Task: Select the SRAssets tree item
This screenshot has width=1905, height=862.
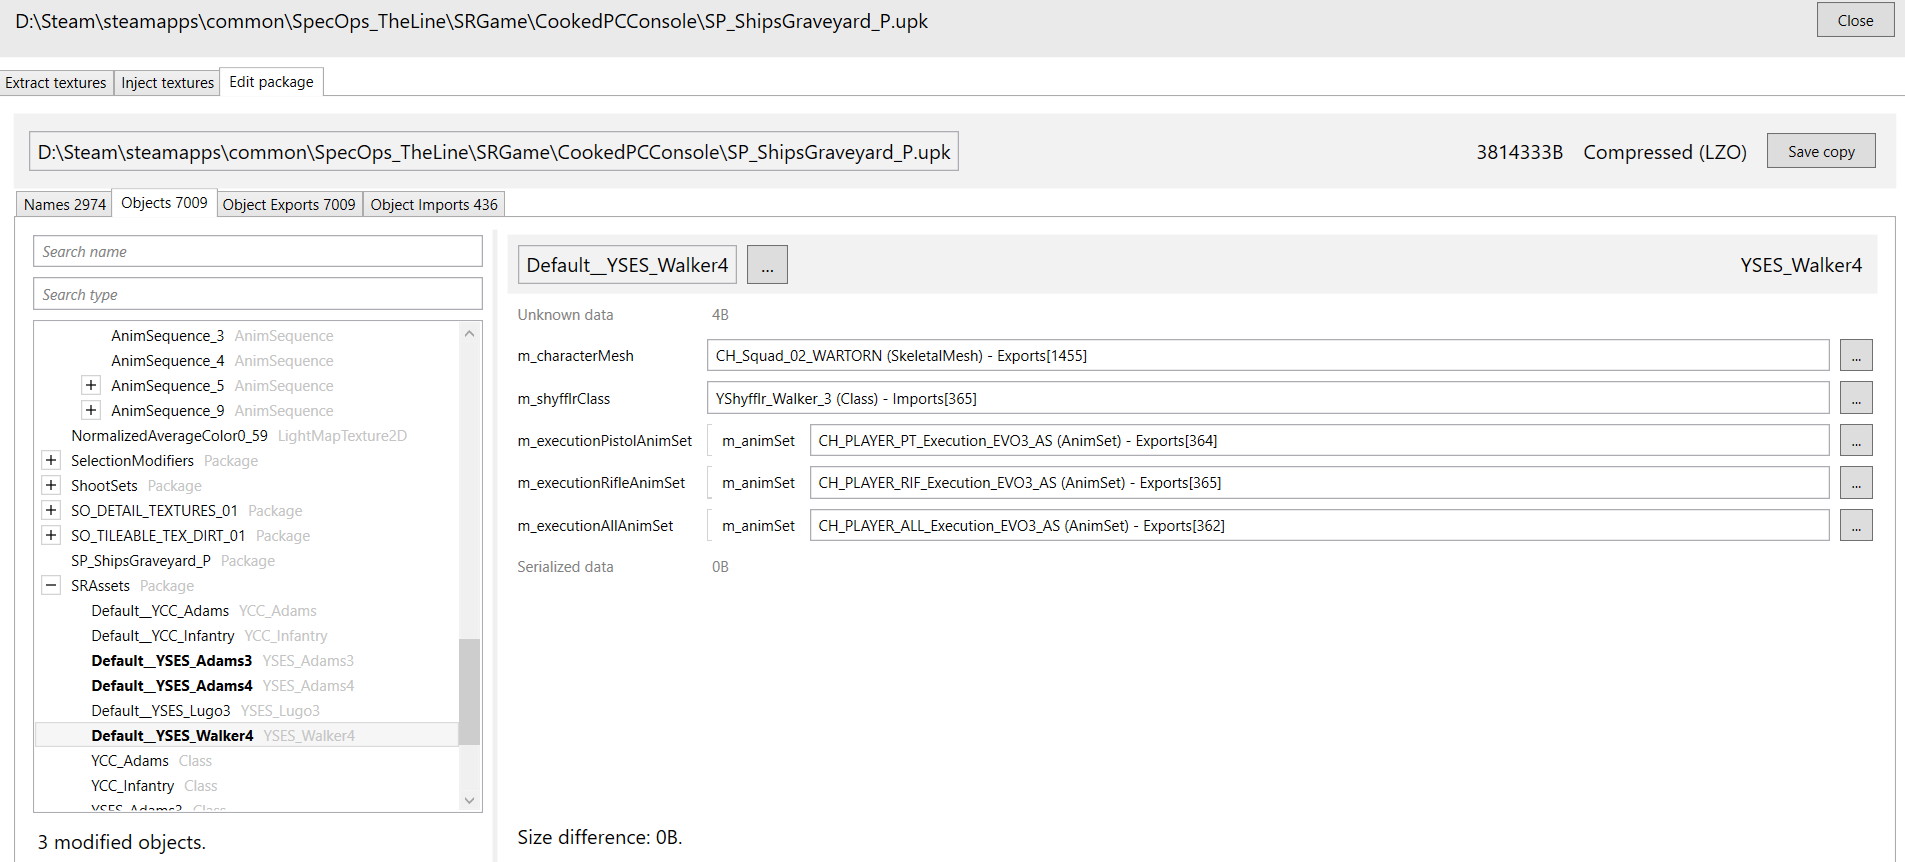Action: [100, 586]
